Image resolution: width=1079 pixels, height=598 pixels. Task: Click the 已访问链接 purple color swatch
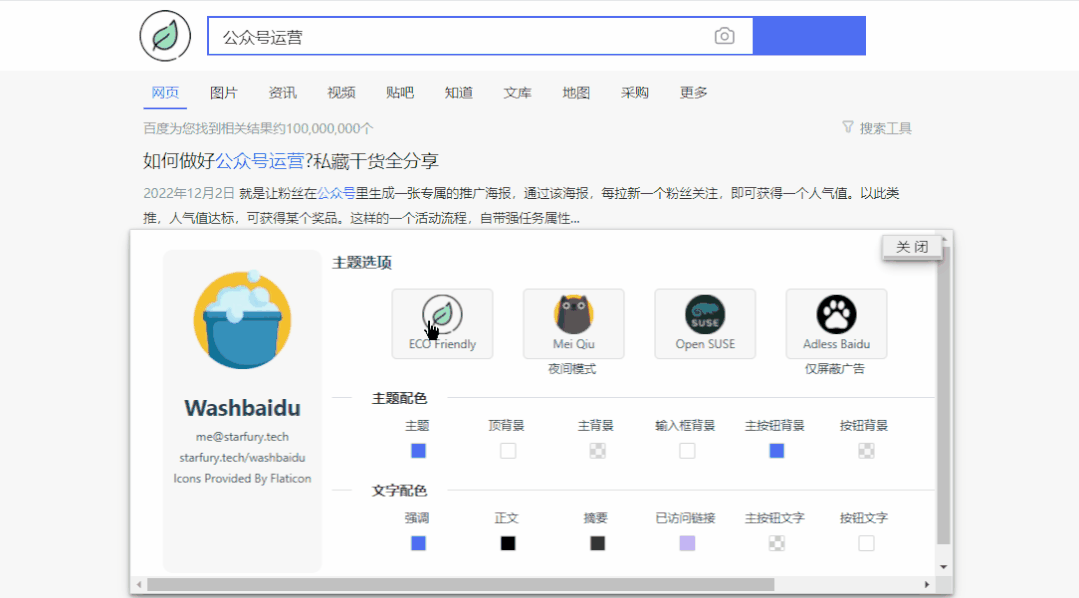[687, 542]
